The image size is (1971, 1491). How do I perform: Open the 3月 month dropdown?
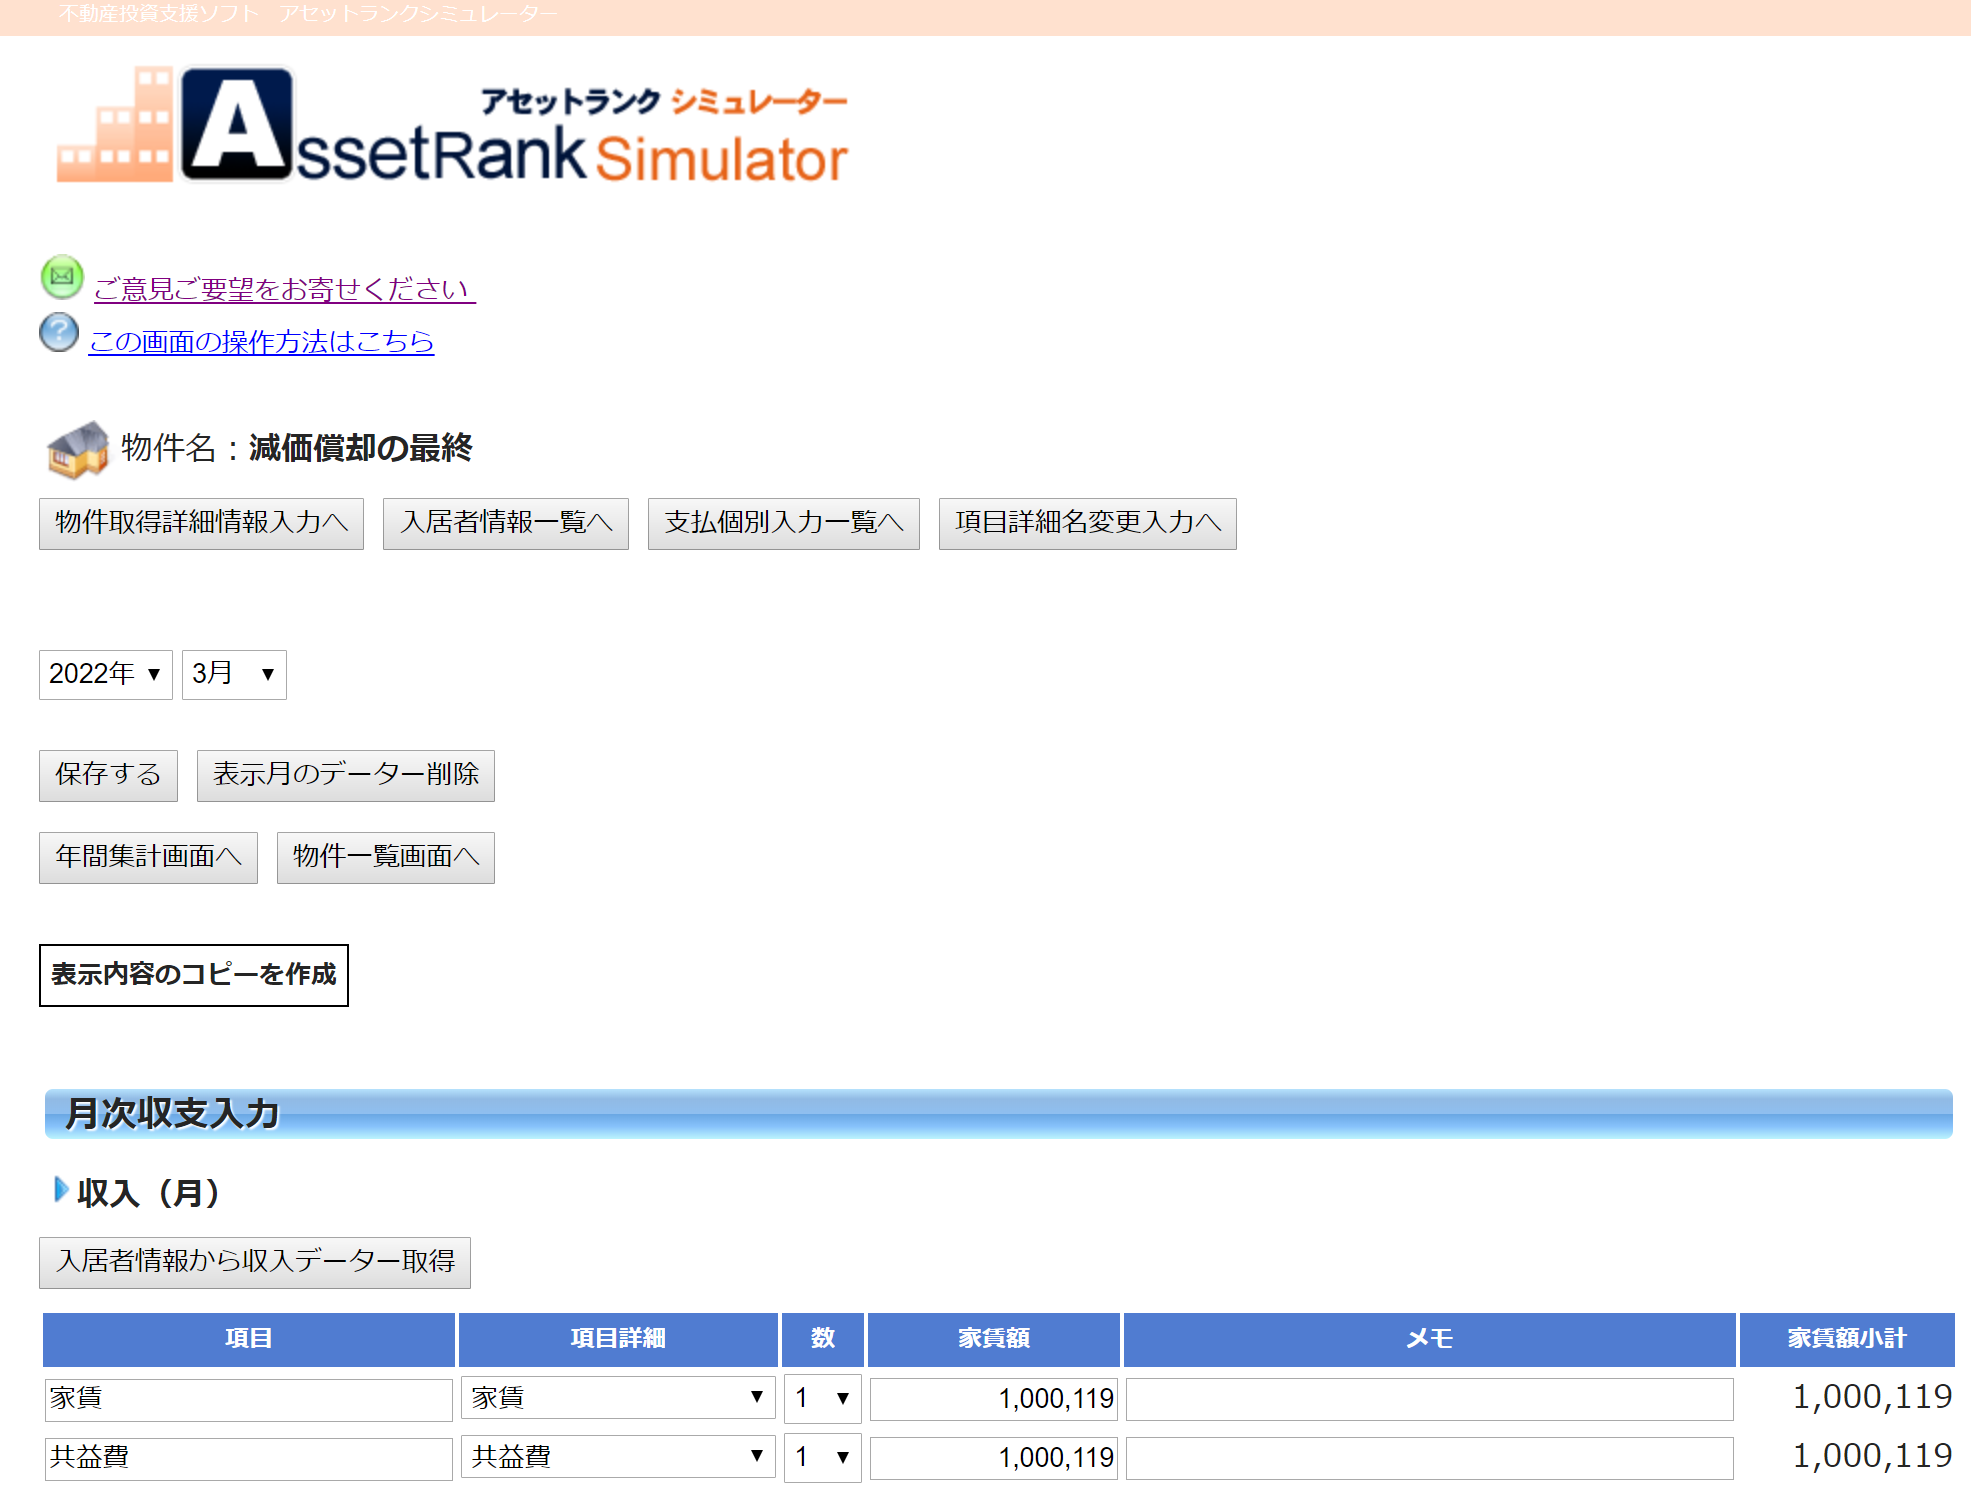click(234, 675)
